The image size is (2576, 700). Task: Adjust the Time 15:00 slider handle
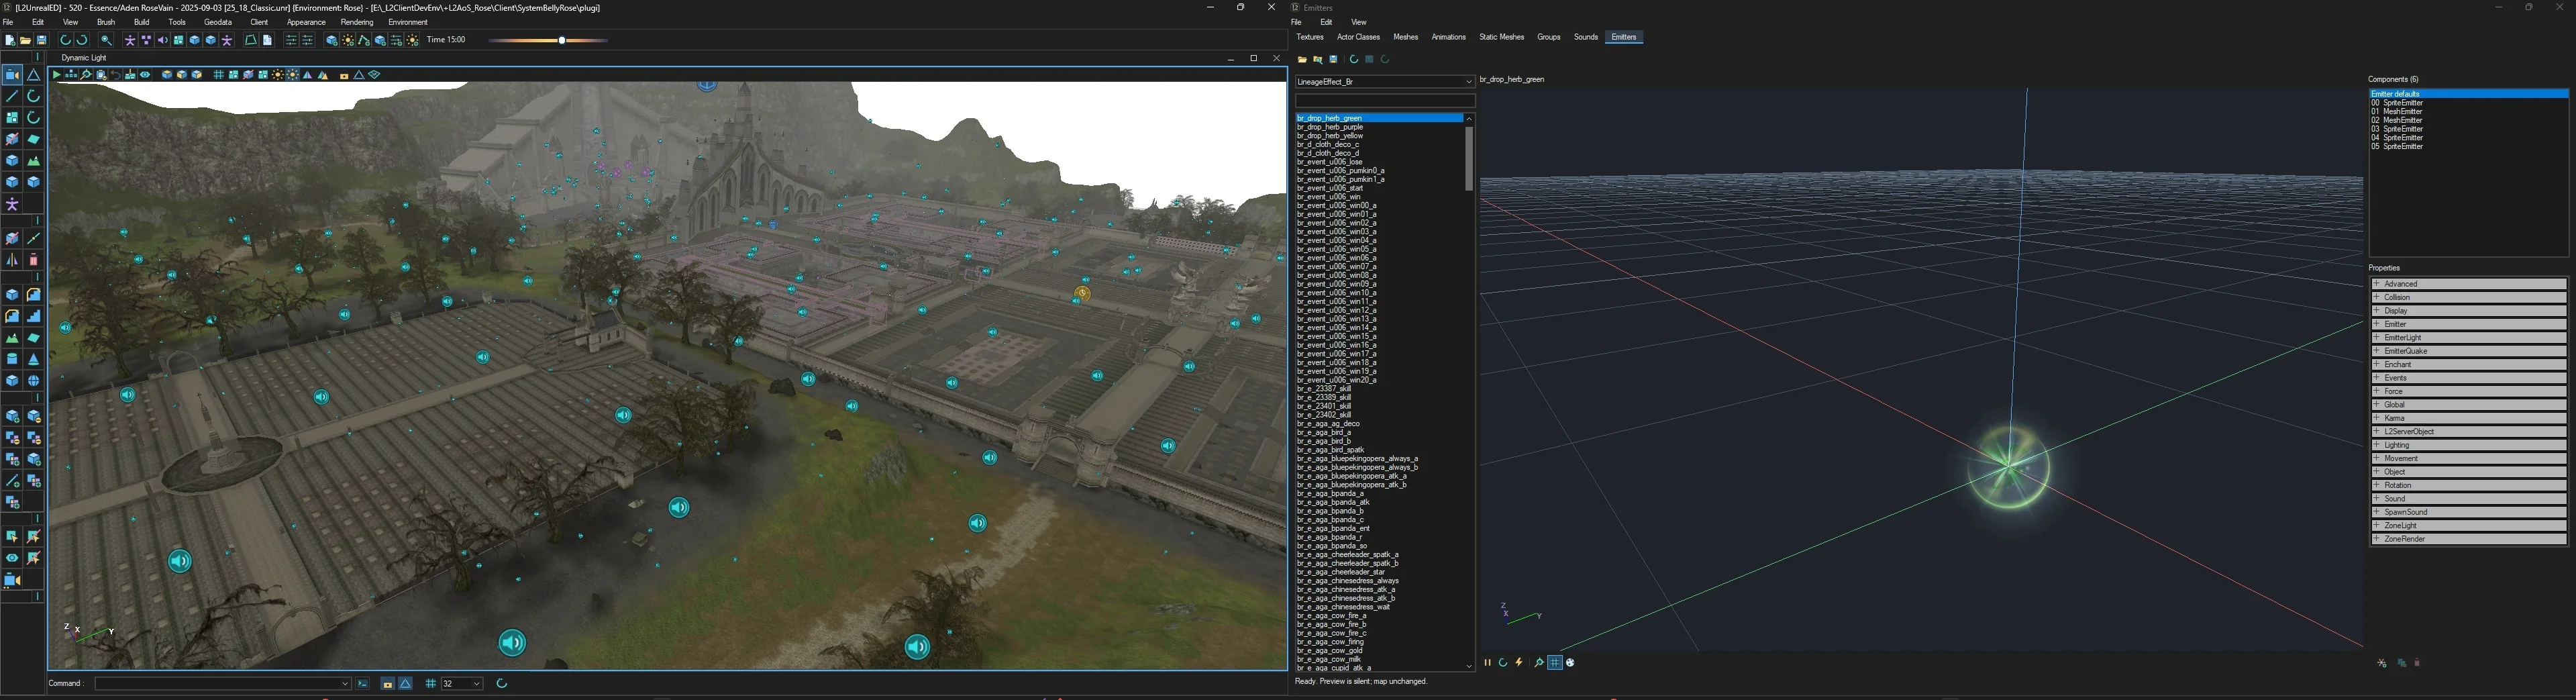coord(562,41)
